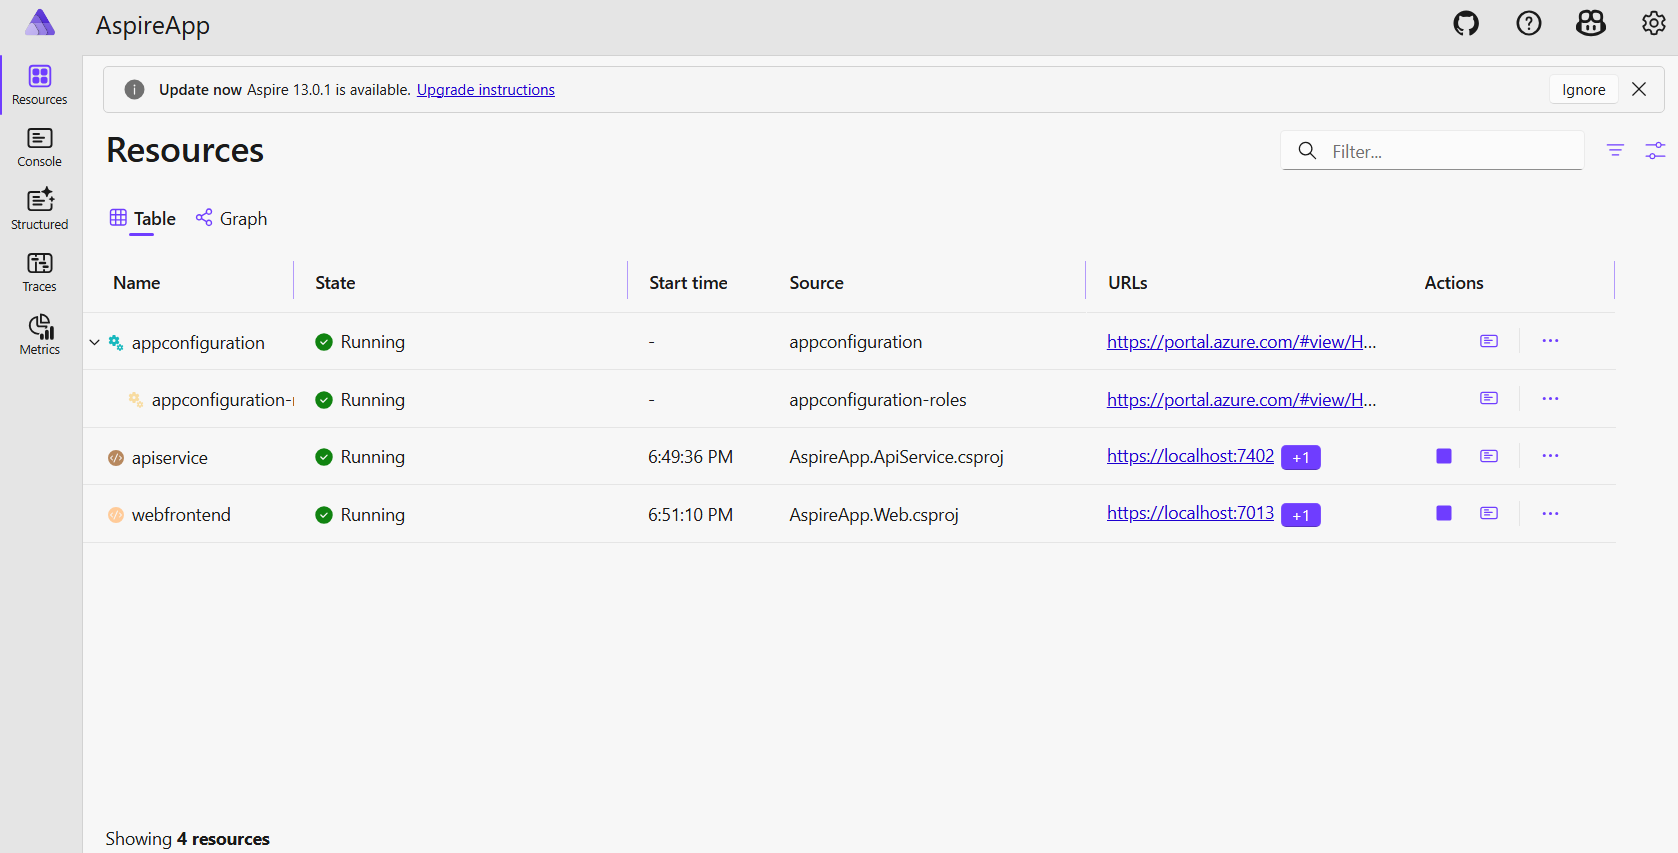Select the appconfiguration-roles child resource name
Screen dimensions: 1678x853
[222, 400]
